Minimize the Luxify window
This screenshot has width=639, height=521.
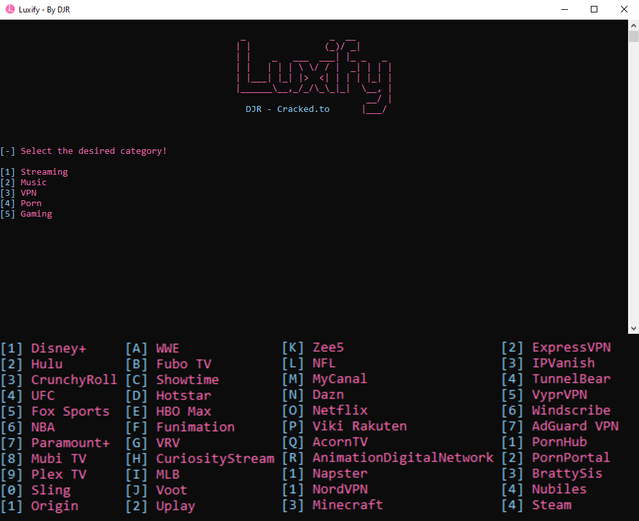click(x=564, y=9)
